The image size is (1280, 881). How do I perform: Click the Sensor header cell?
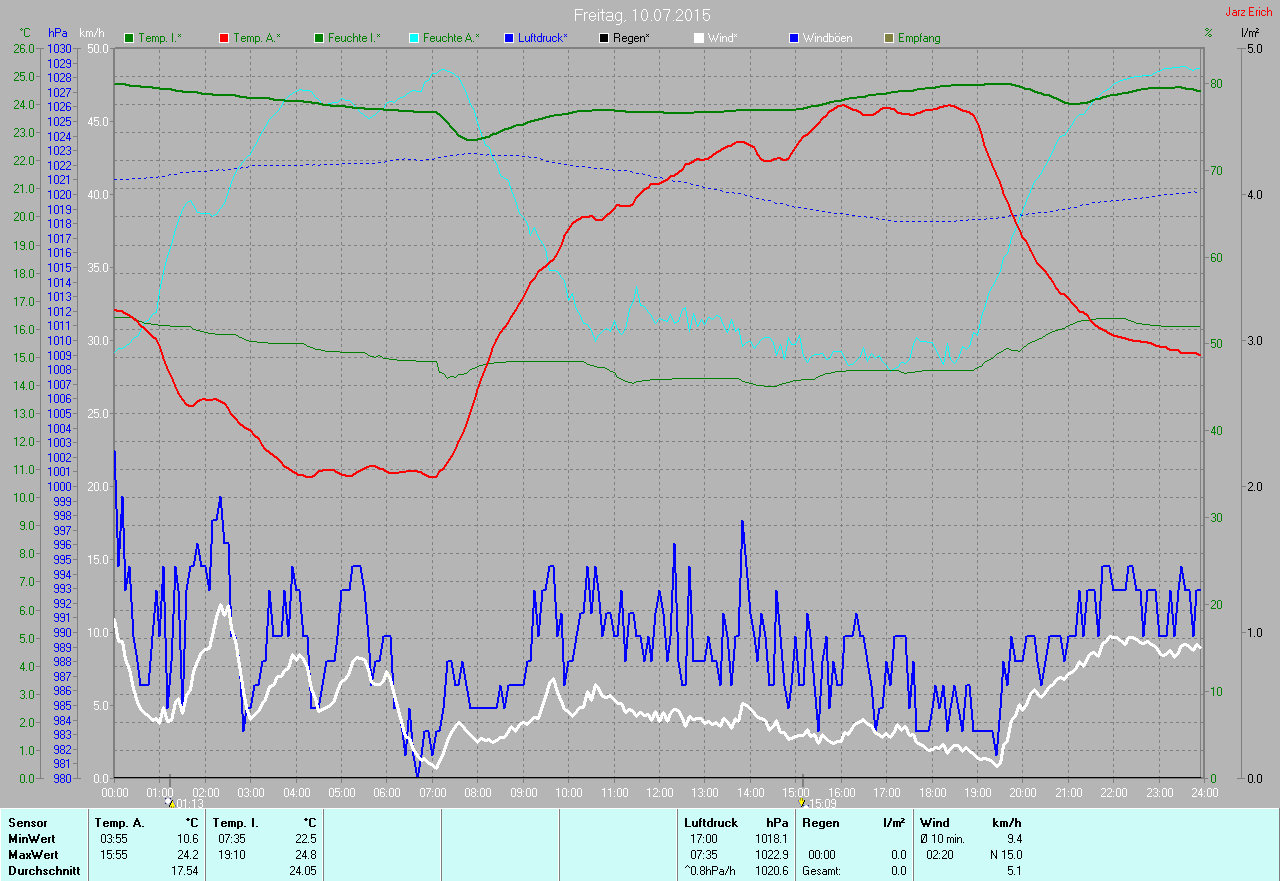[x=27, y=823]
